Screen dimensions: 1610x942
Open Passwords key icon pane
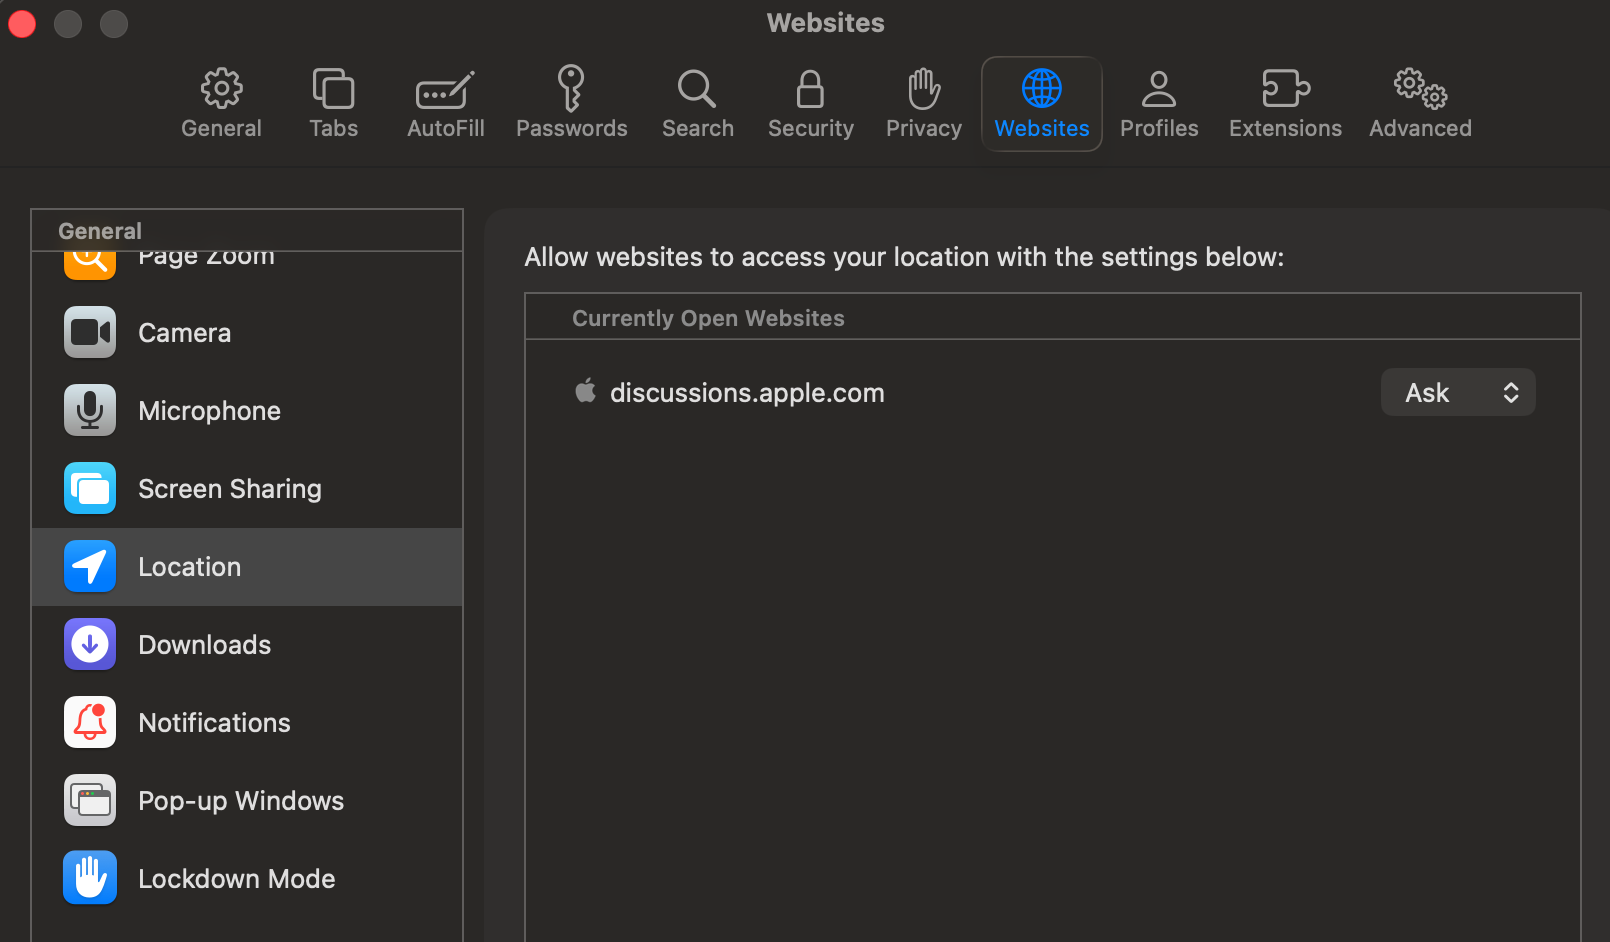pos(571,103)
